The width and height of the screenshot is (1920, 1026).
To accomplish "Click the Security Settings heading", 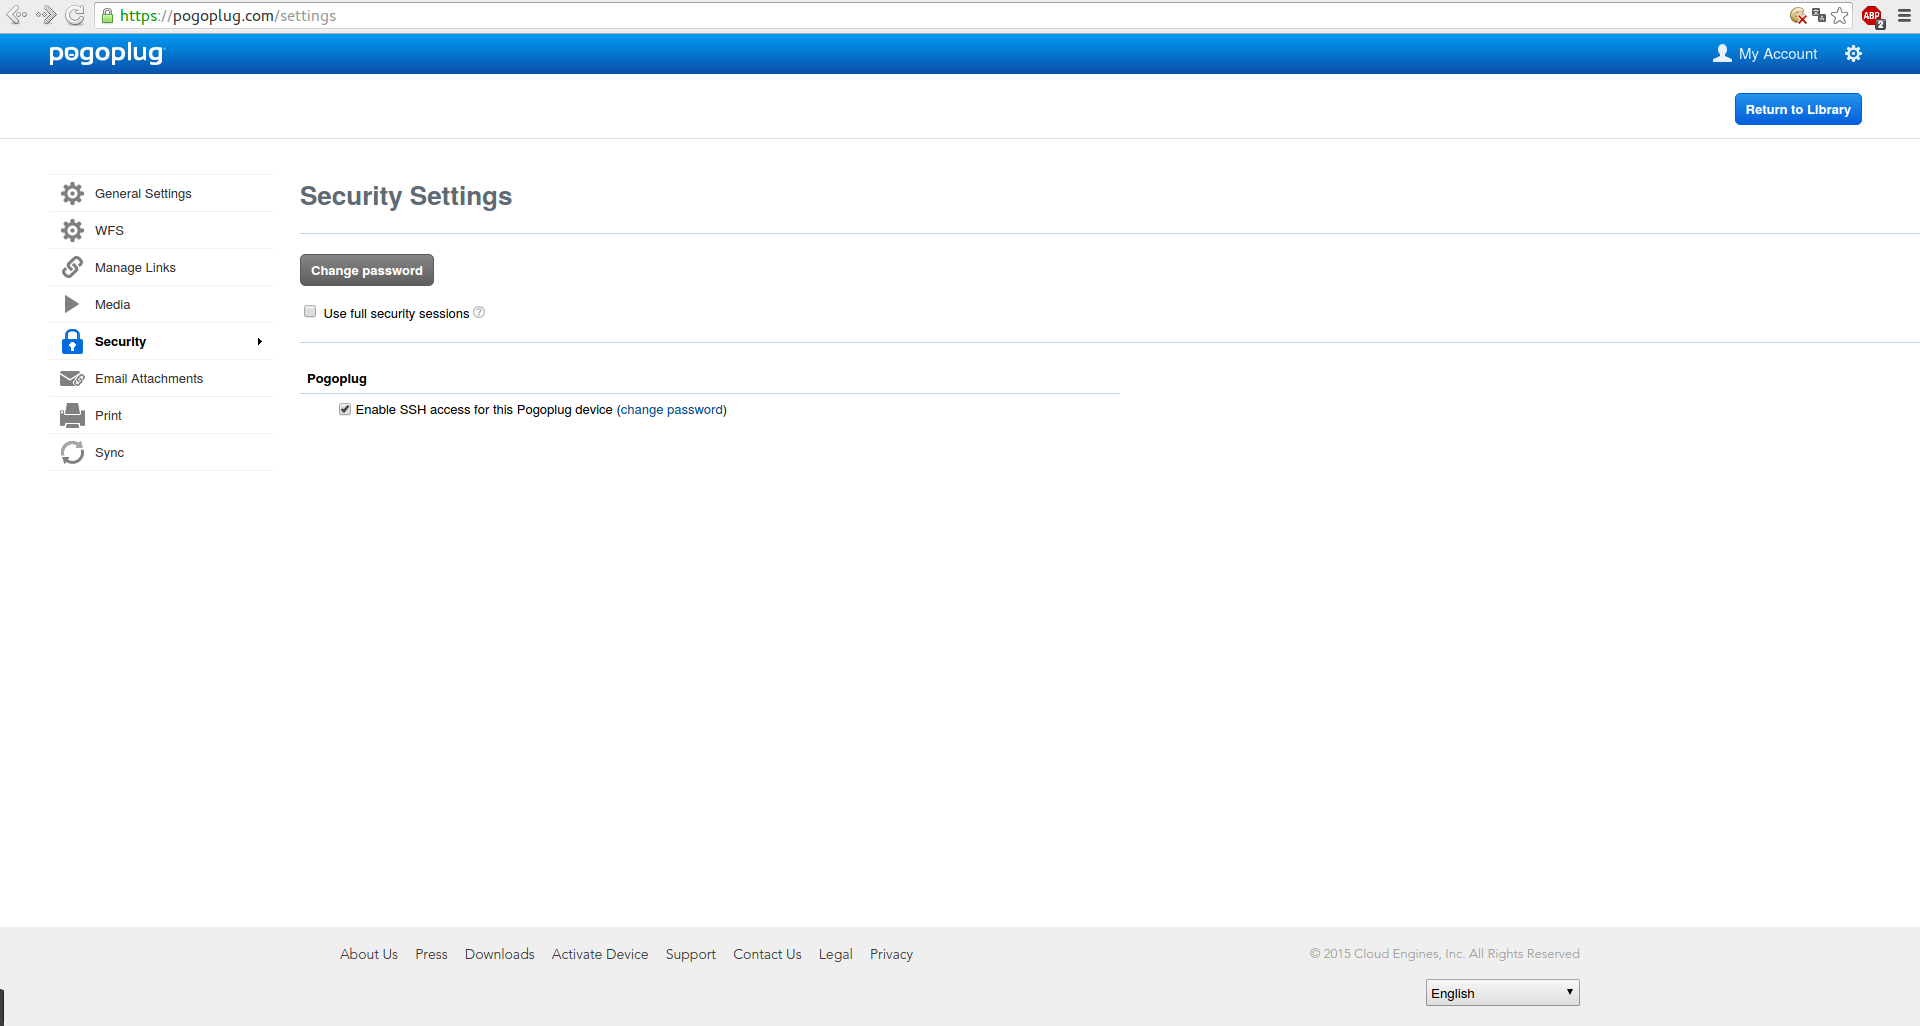I will (x=406, y=196).
